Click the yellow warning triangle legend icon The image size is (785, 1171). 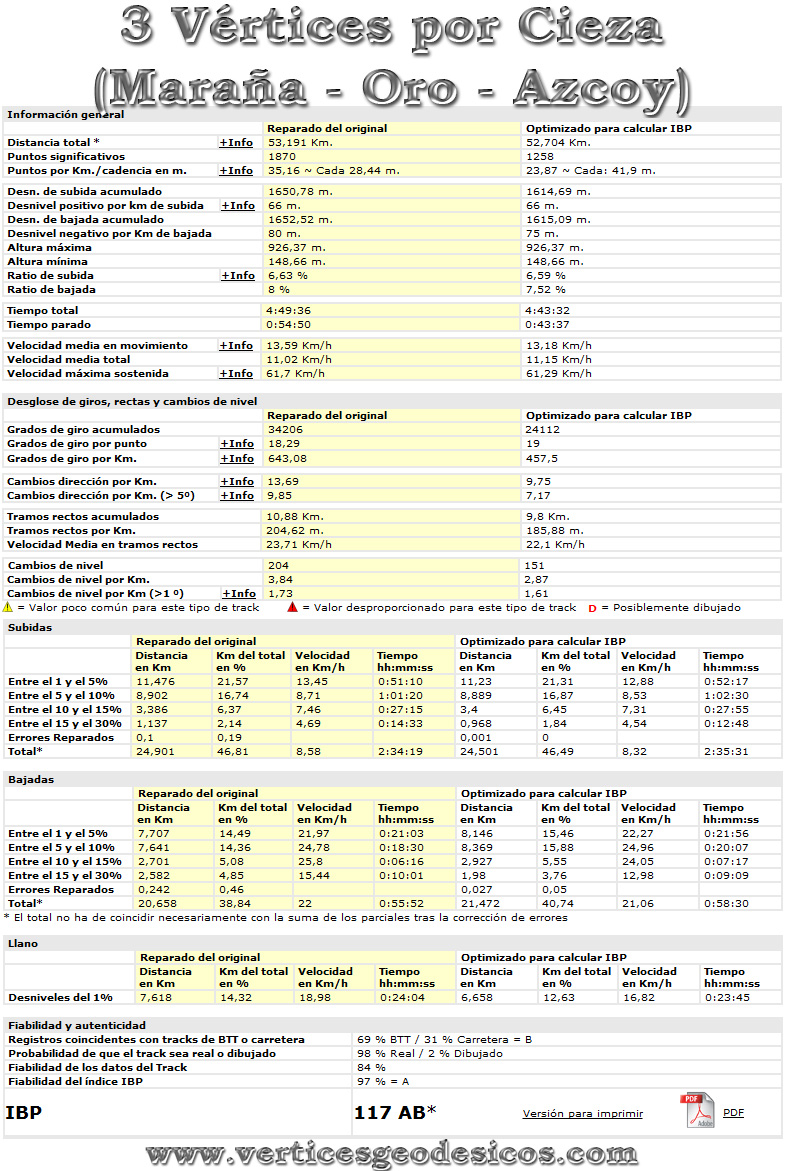[8, 607]
